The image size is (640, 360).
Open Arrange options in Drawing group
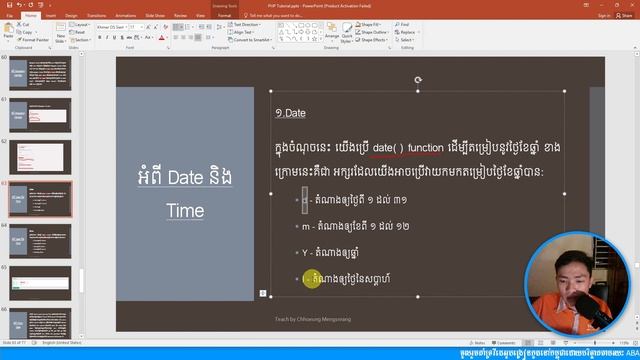332,32
